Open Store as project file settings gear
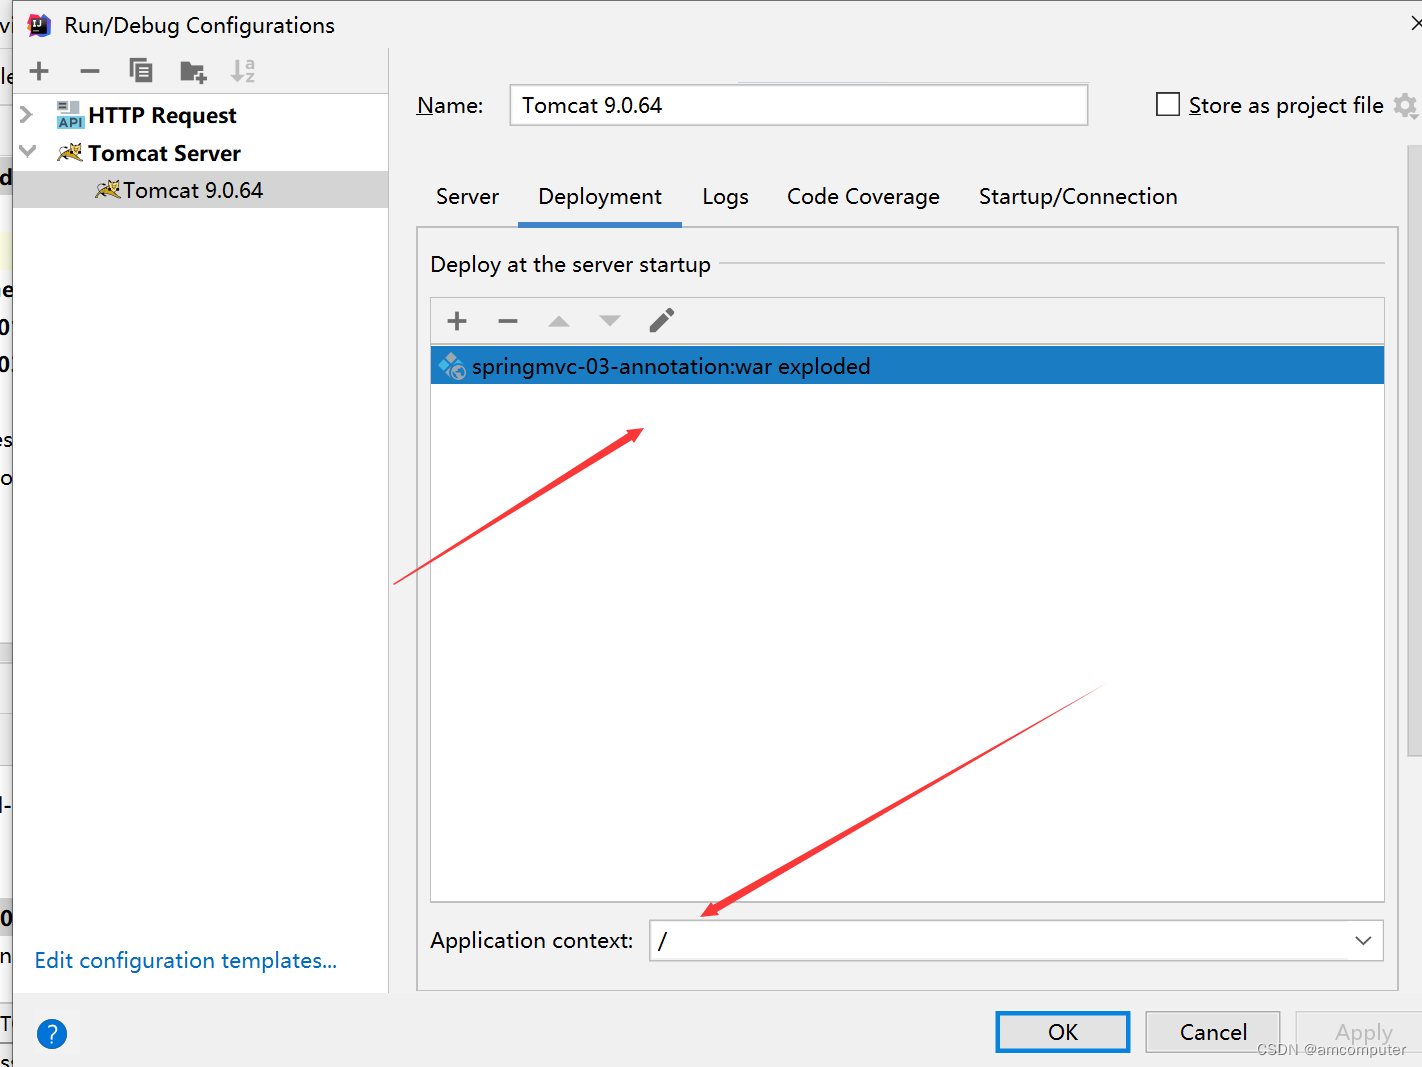The height and width of the screenshot is (1067, 1422). (1405, 105)
